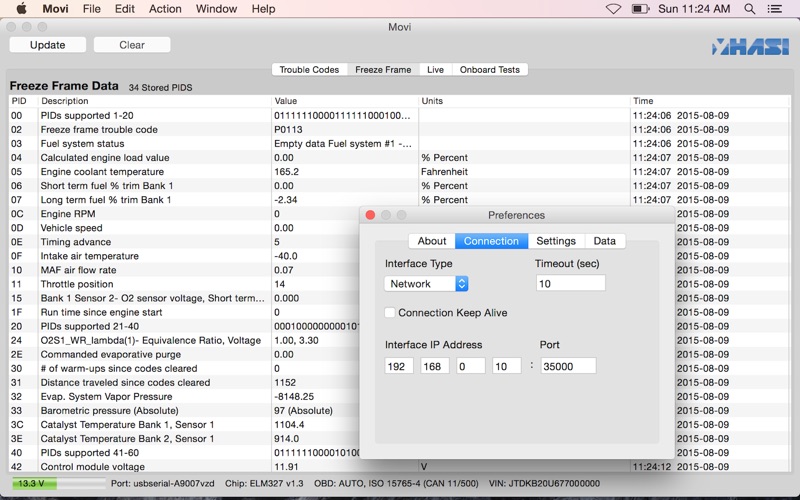Select the Throttle position row
800x500 pixels.
[184, 284]
